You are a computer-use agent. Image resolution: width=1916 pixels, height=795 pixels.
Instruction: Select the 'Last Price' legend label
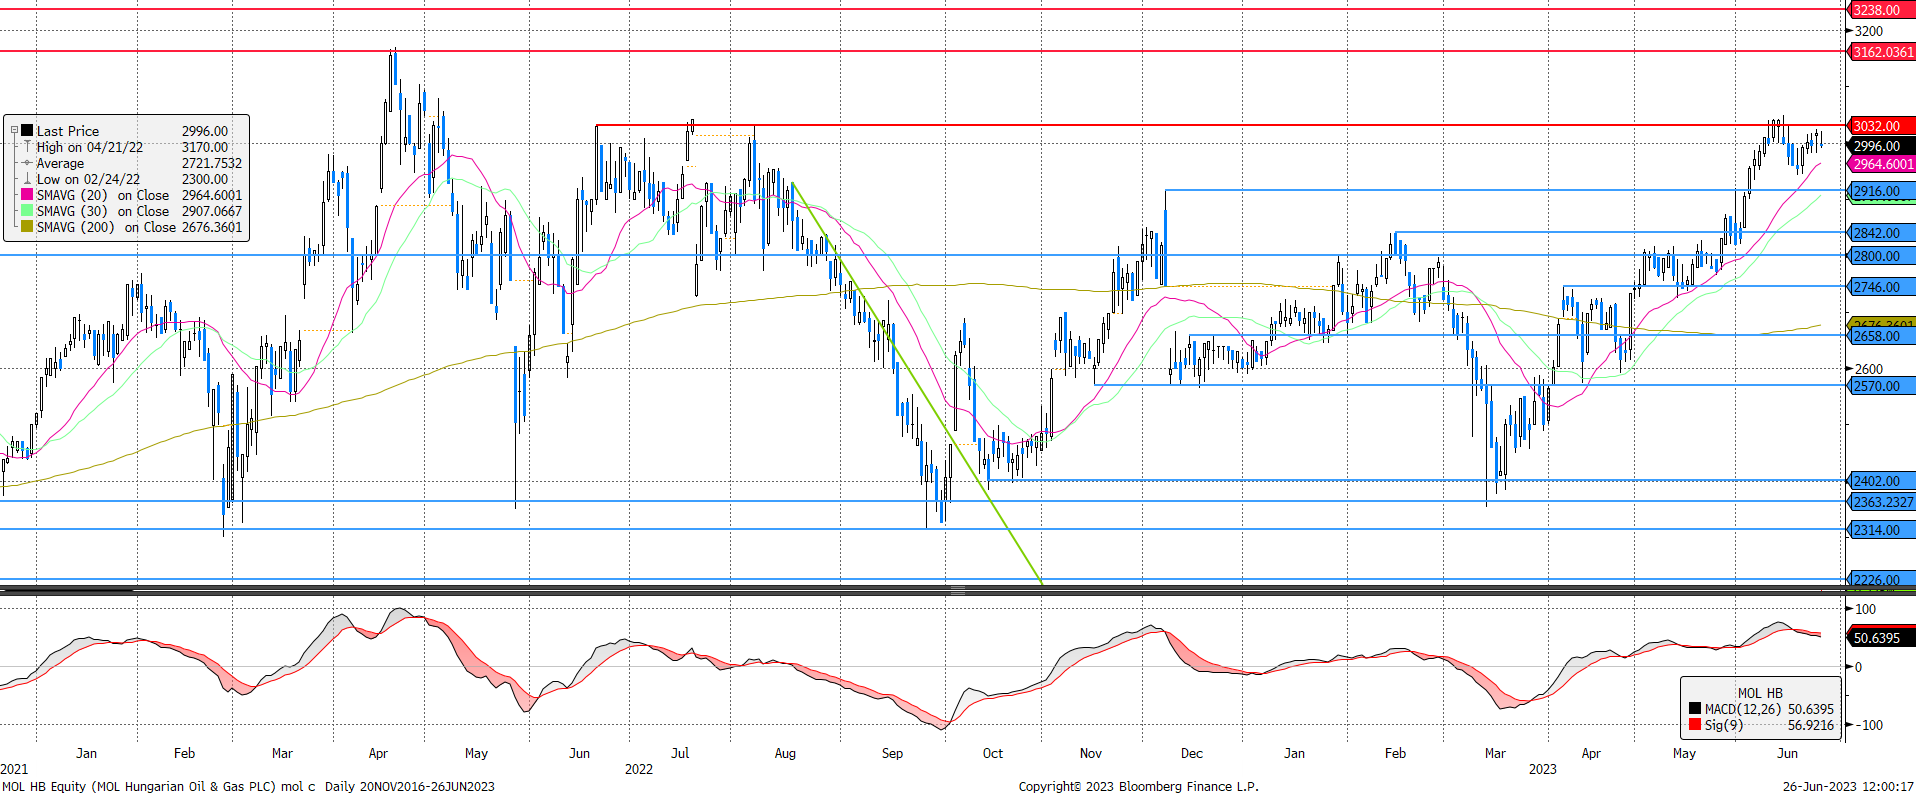coord(68,131)
